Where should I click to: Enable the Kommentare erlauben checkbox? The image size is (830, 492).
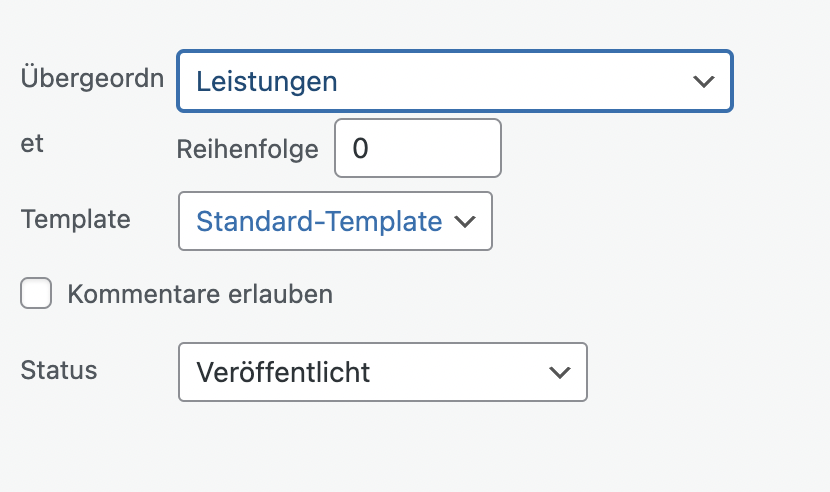(x=36, y=293)
